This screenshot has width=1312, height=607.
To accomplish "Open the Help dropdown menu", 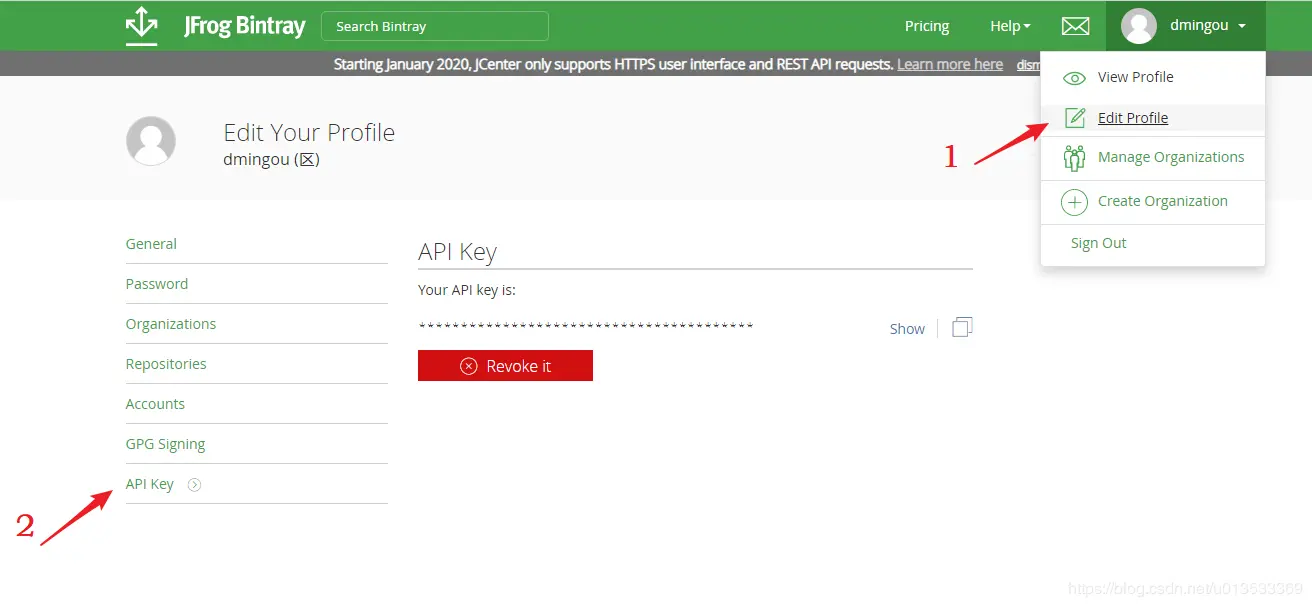I will [x=1010, y=26].
